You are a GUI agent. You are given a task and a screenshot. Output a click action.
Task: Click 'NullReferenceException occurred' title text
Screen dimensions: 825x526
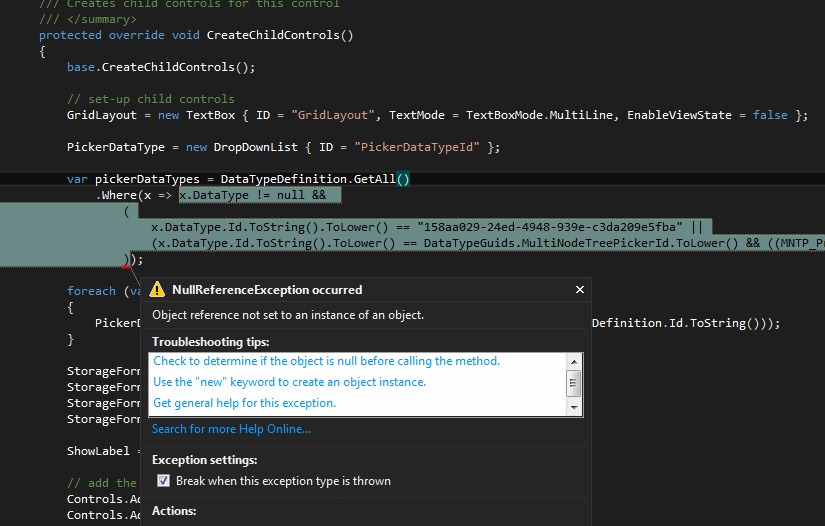(267, 290)
